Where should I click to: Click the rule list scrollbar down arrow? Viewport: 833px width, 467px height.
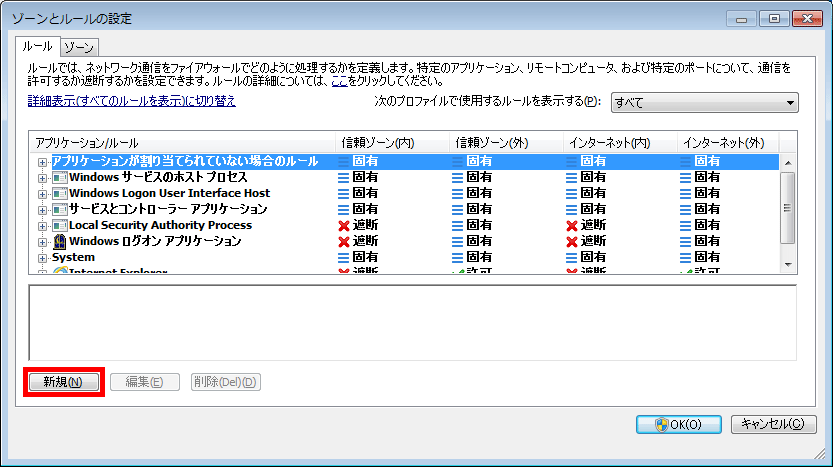(x=787, y=263)
